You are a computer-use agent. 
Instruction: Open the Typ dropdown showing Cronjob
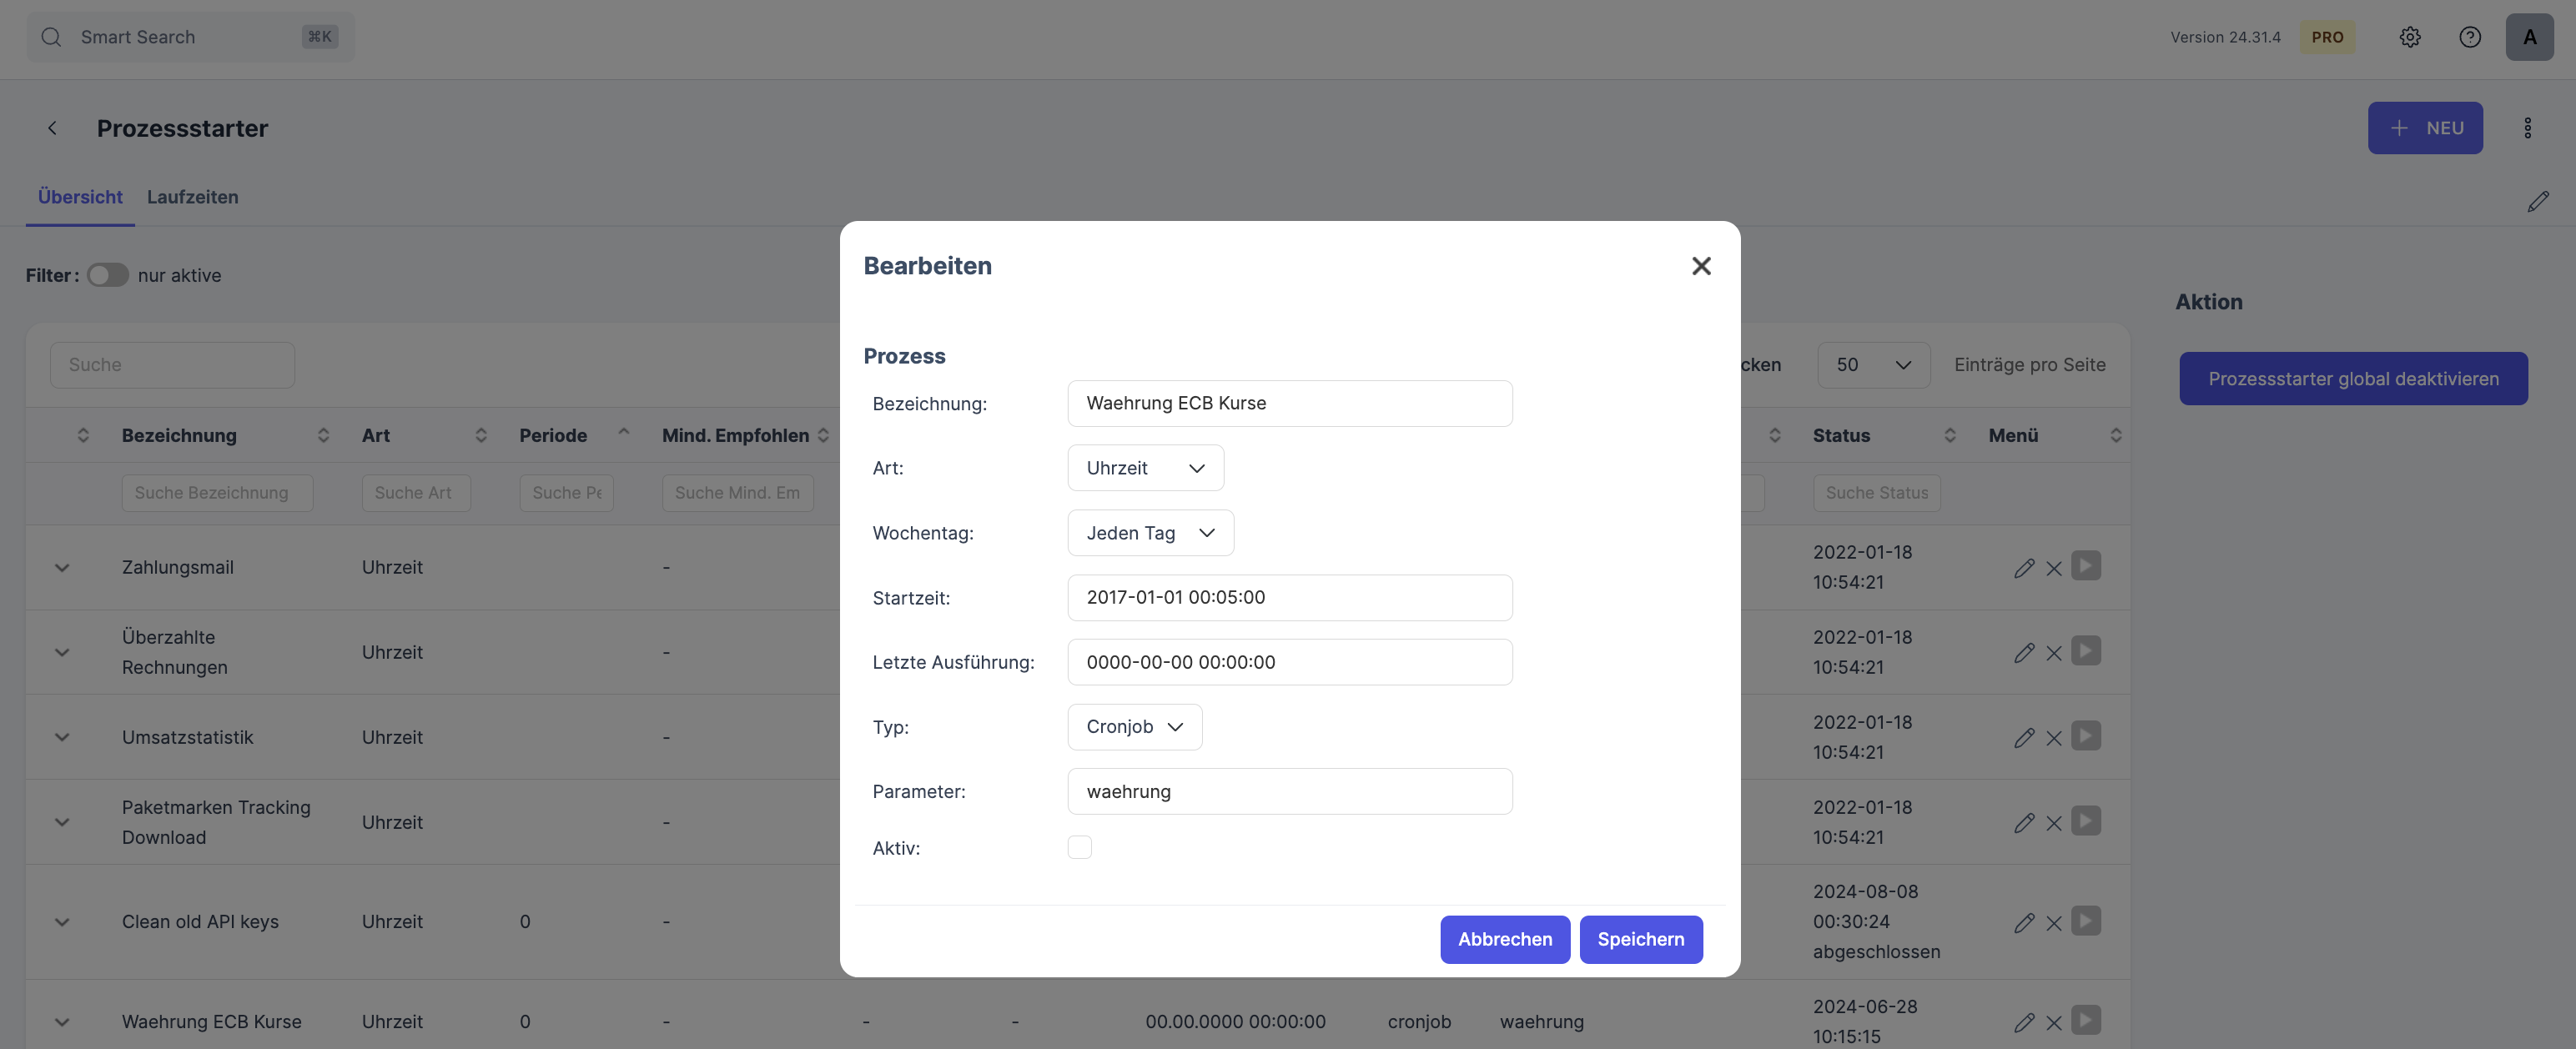(1134, 727)
